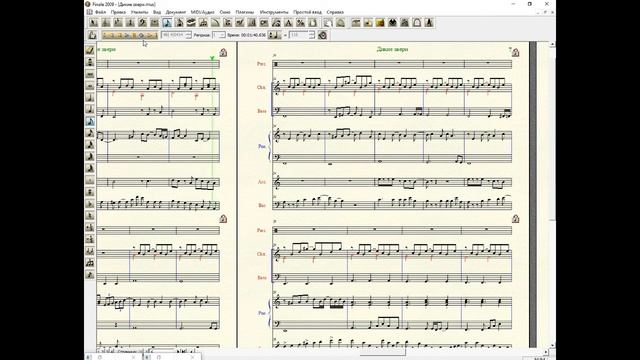This screenshot has height=360, width=640.
Task: Select the Clef tool
Action: [142, 23]
